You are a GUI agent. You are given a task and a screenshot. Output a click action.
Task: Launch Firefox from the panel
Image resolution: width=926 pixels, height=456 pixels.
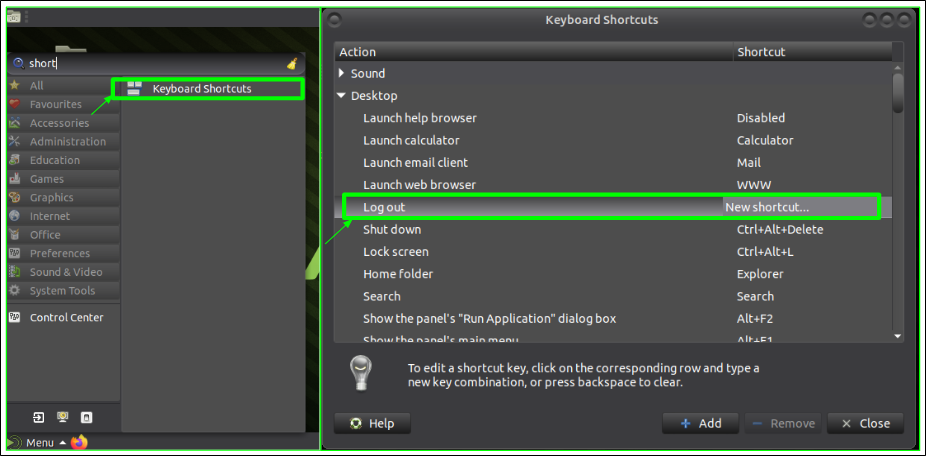click(x=79, y=442)
